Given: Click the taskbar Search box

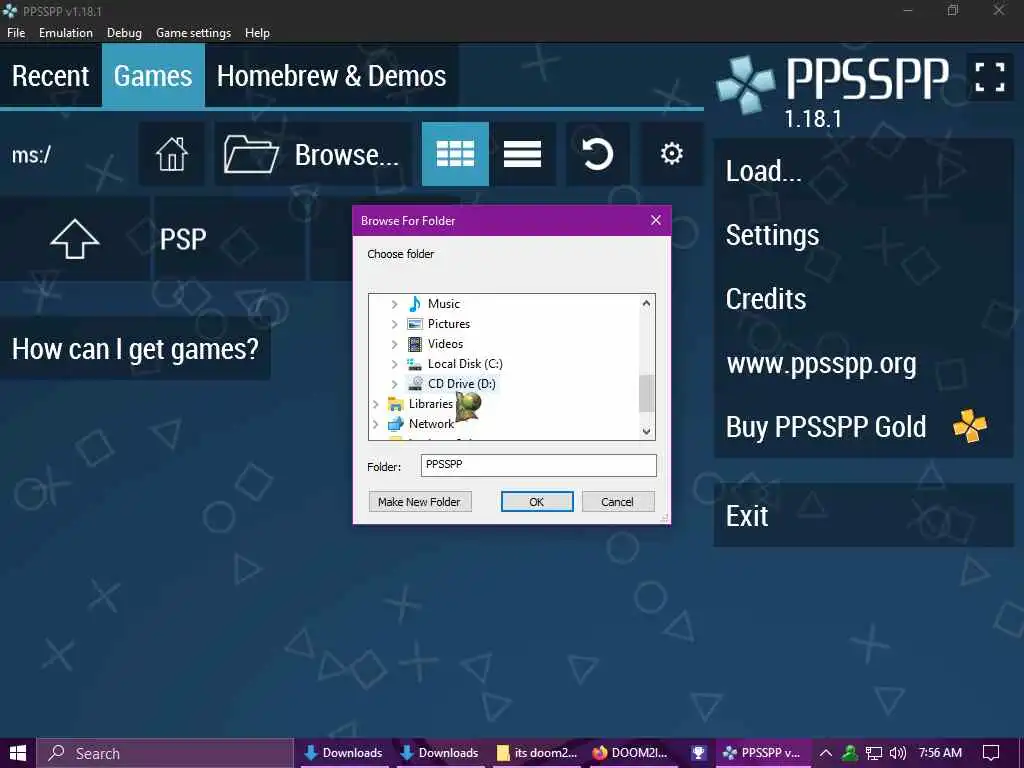Looking at the screenshot, I should pos(165,753).
